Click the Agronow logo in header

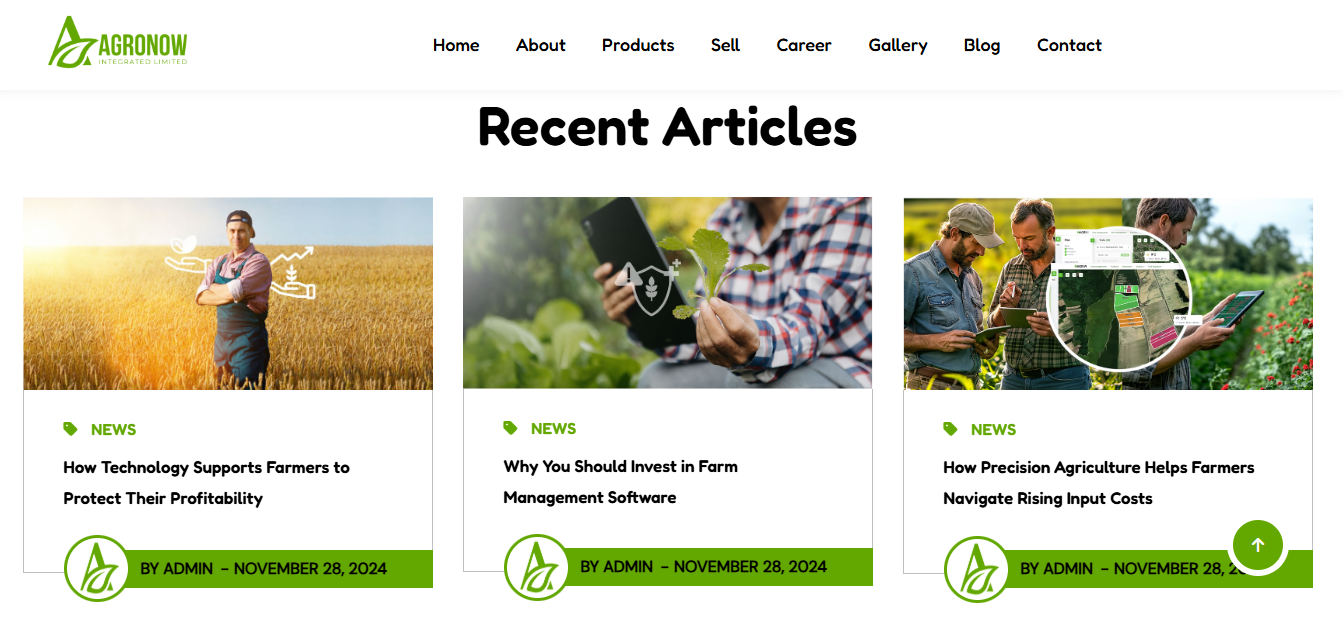point(118,42)
